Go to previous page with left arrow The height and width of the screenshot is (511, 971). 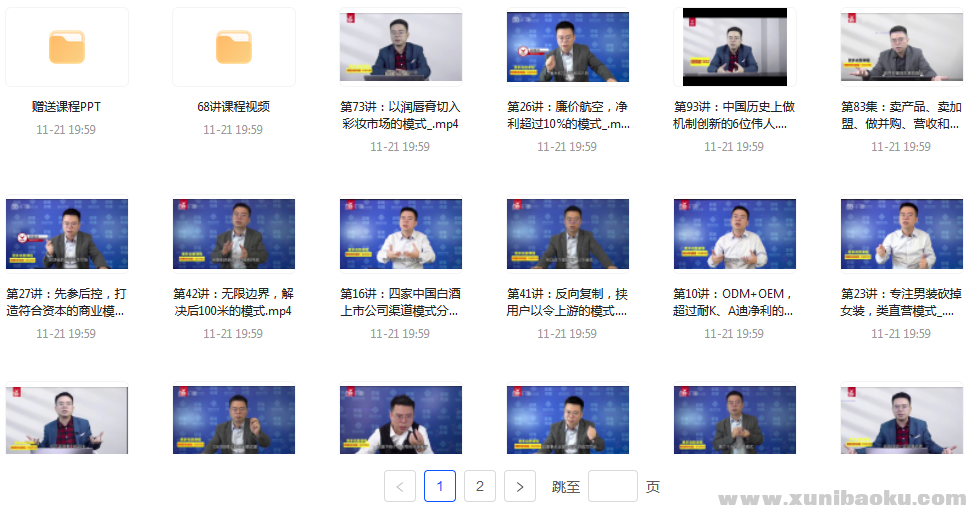[x=400, y=487]
